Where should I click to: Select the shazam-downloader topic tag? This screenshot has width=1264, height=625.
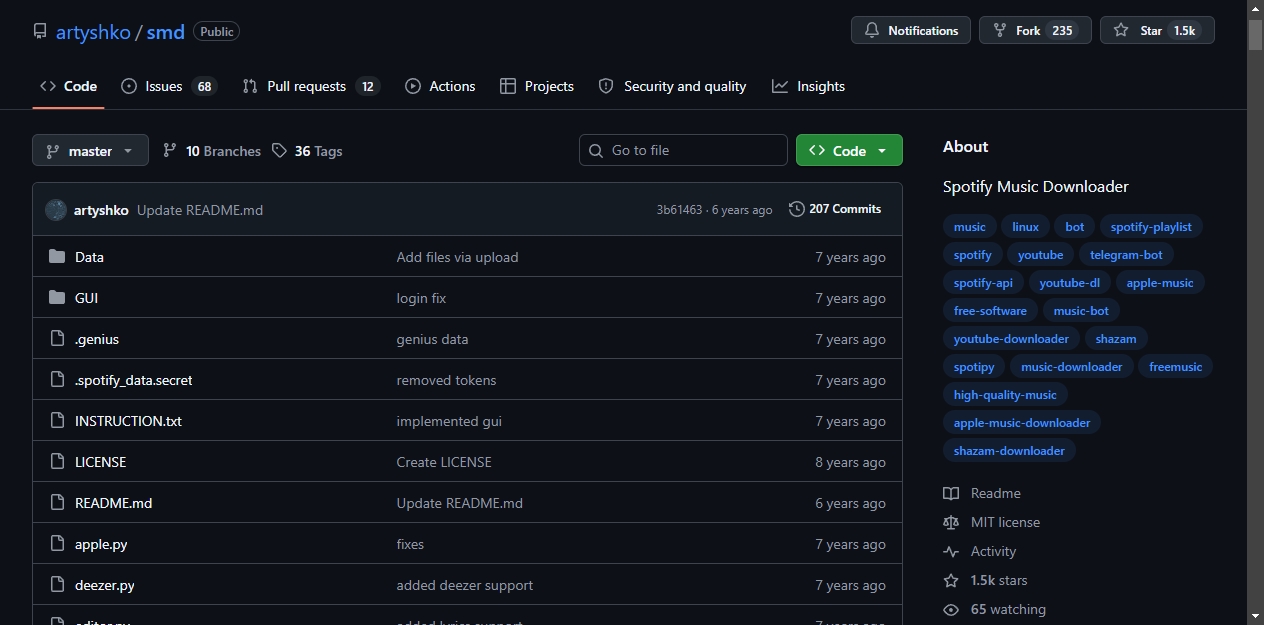(1009, 451)
